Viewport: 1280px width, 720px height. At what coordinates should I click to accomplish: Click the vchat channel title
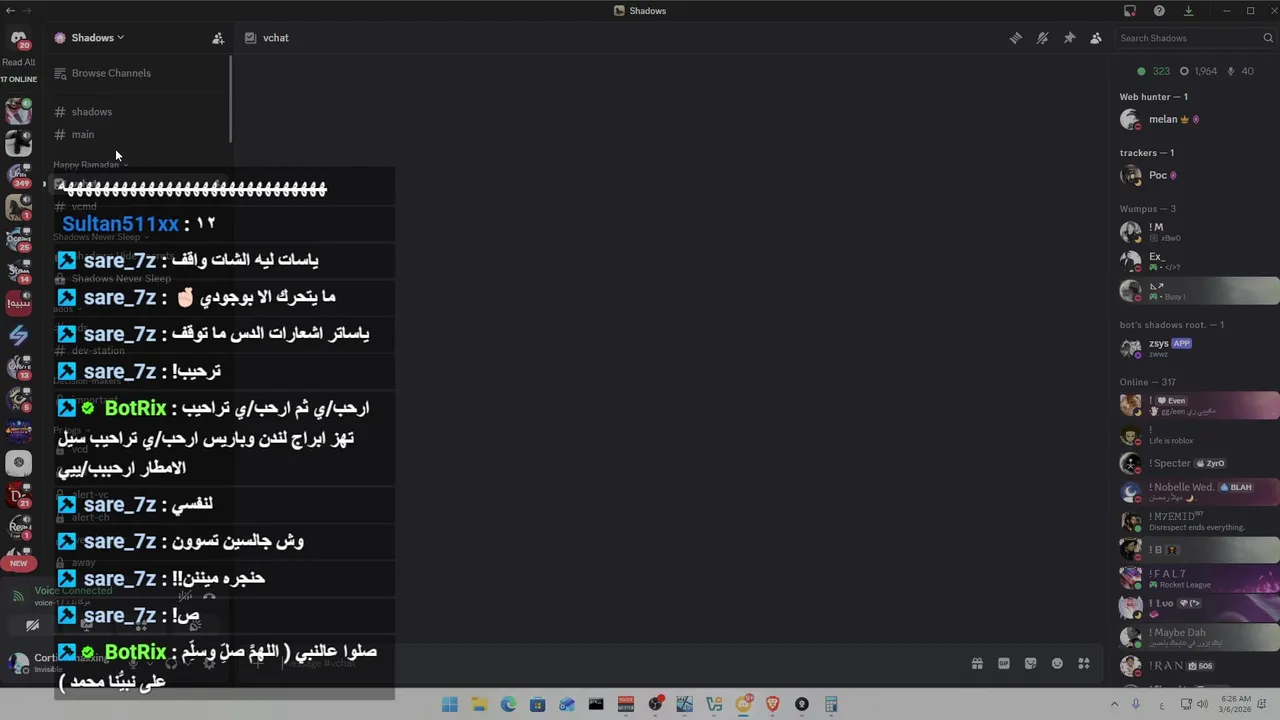click(276, 38)
